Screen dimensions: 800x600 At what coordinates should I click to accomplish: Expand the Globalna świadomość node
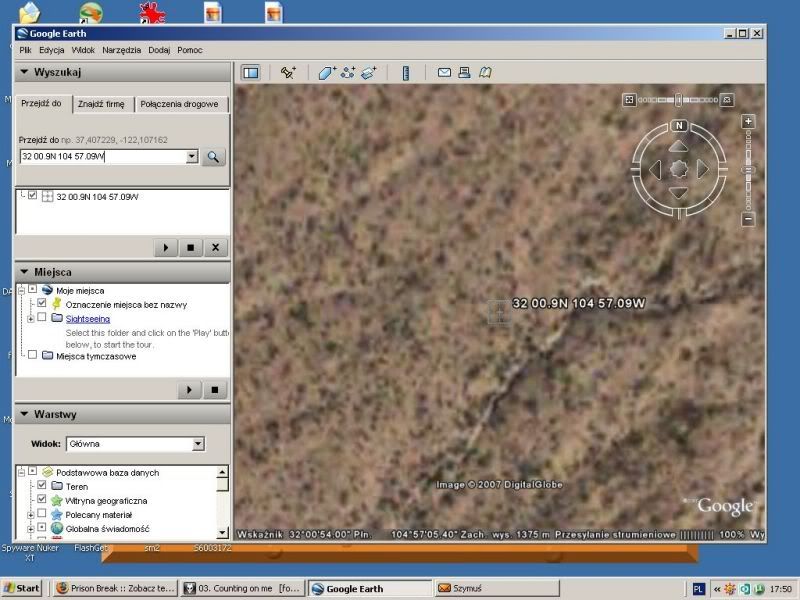(31, 529)
